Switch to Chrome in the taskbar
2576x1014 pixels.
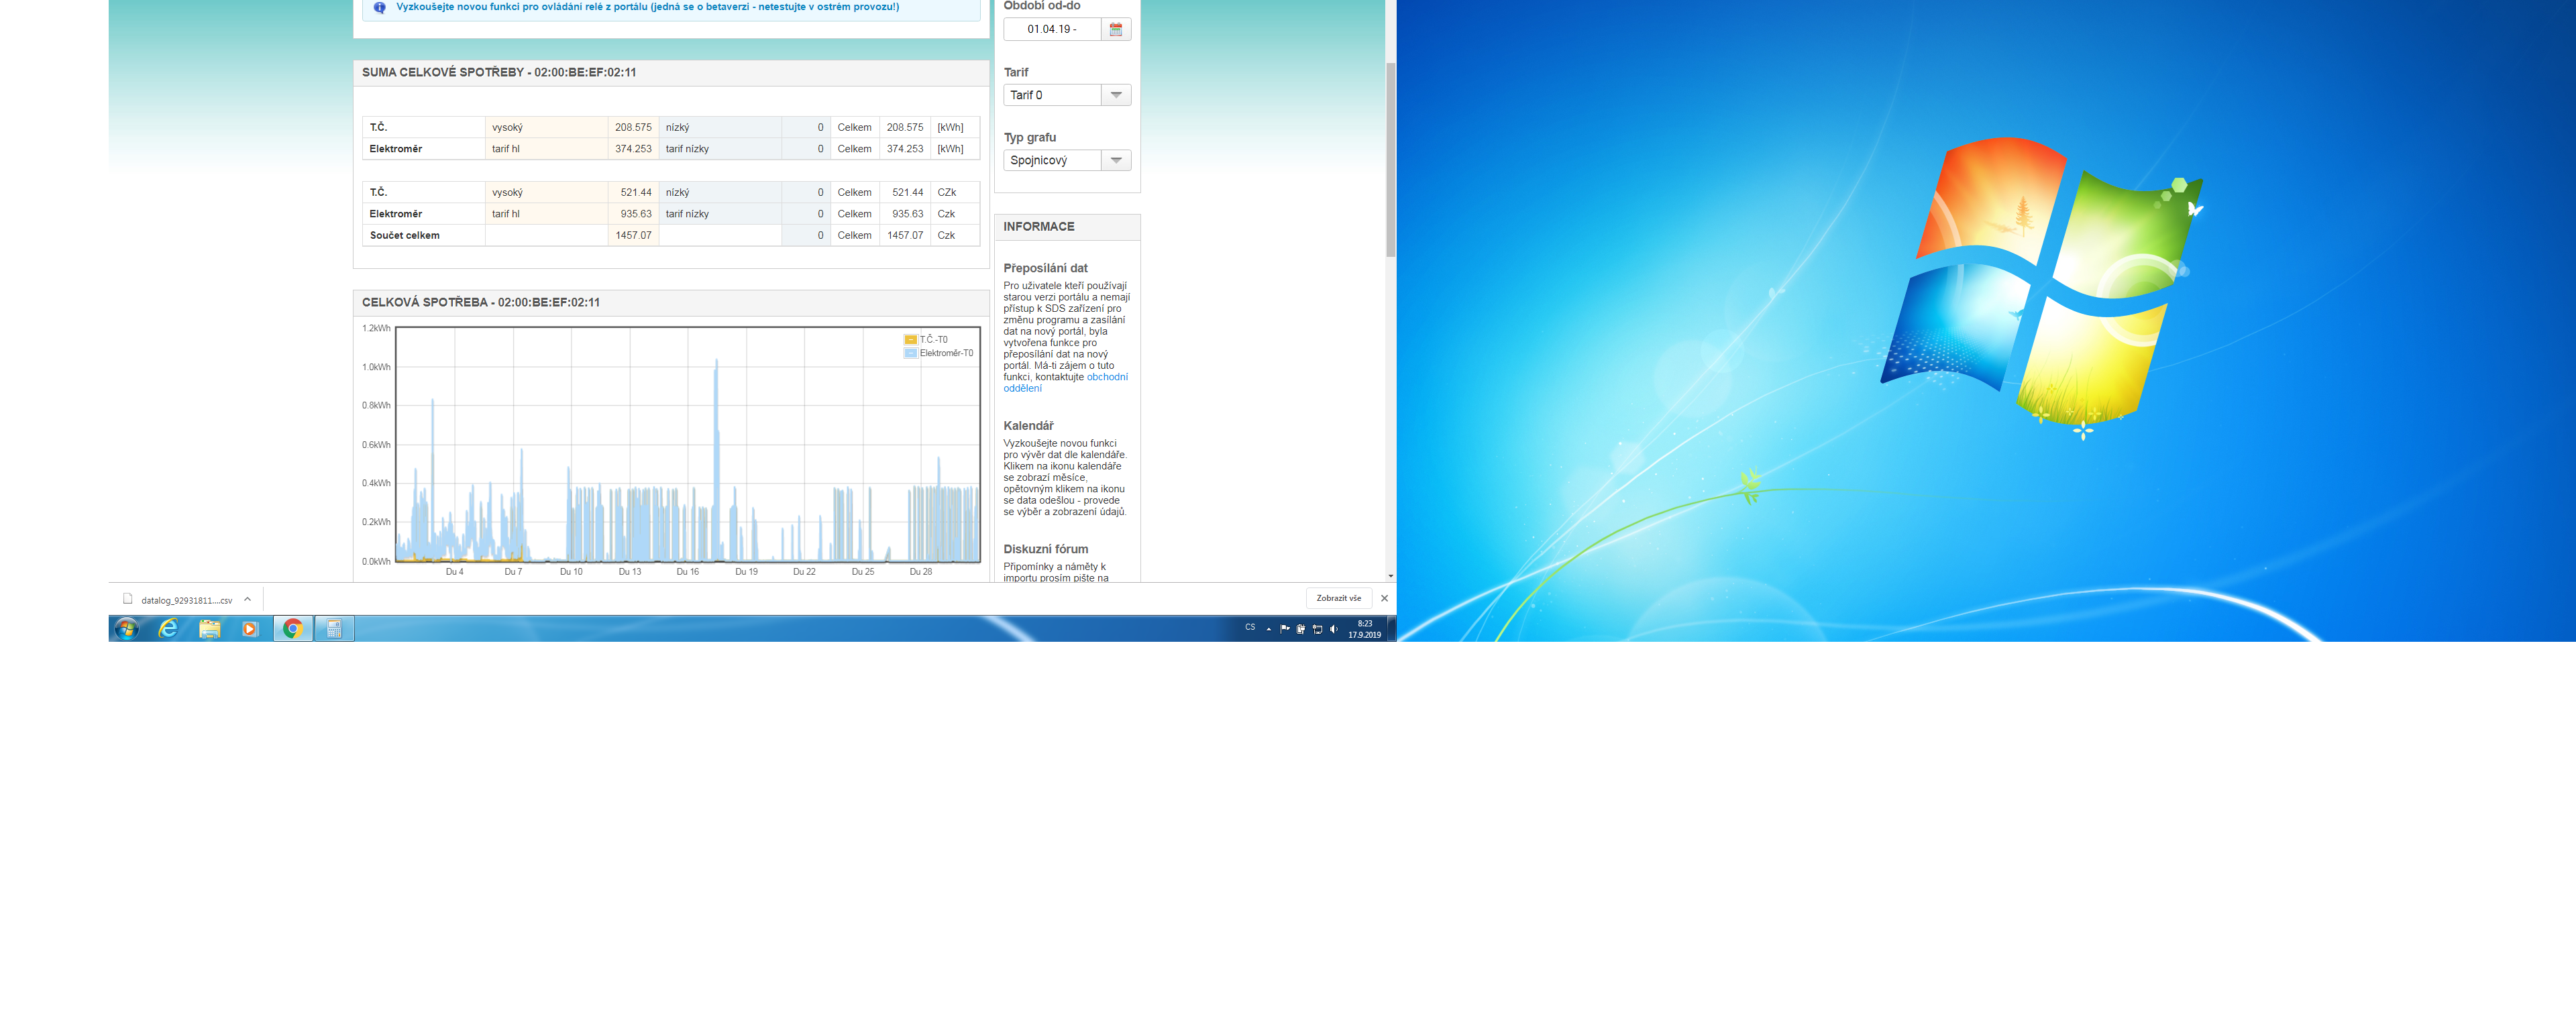point(293,628)
